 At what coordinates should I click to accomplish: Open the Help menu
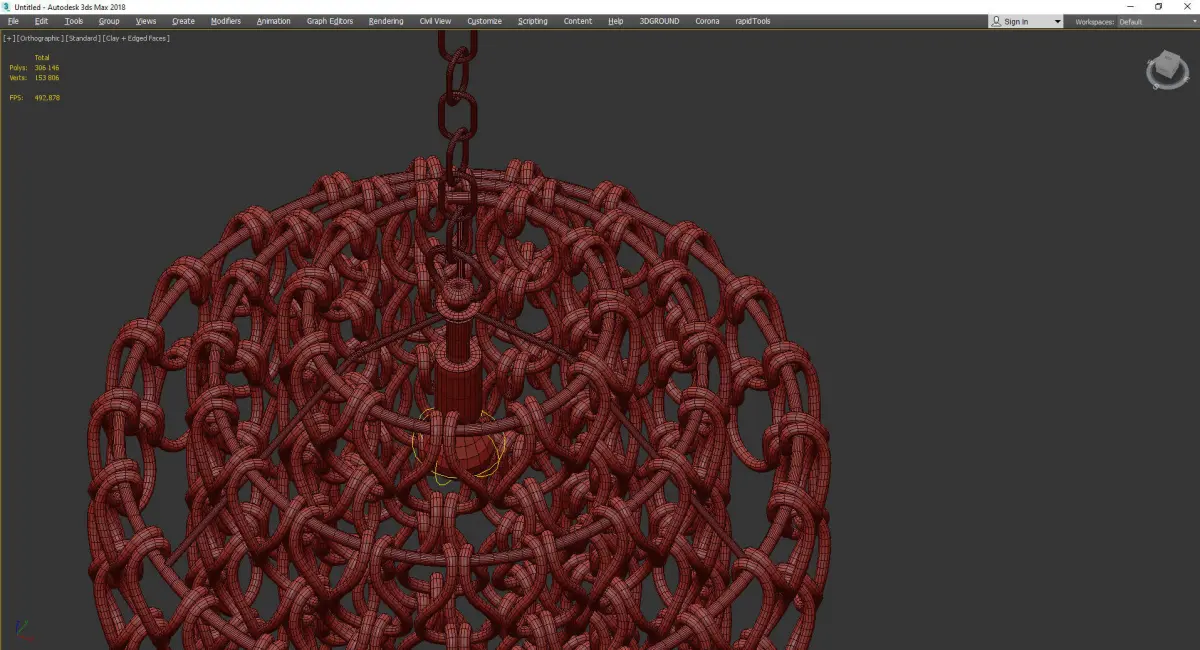coord(616,21)
